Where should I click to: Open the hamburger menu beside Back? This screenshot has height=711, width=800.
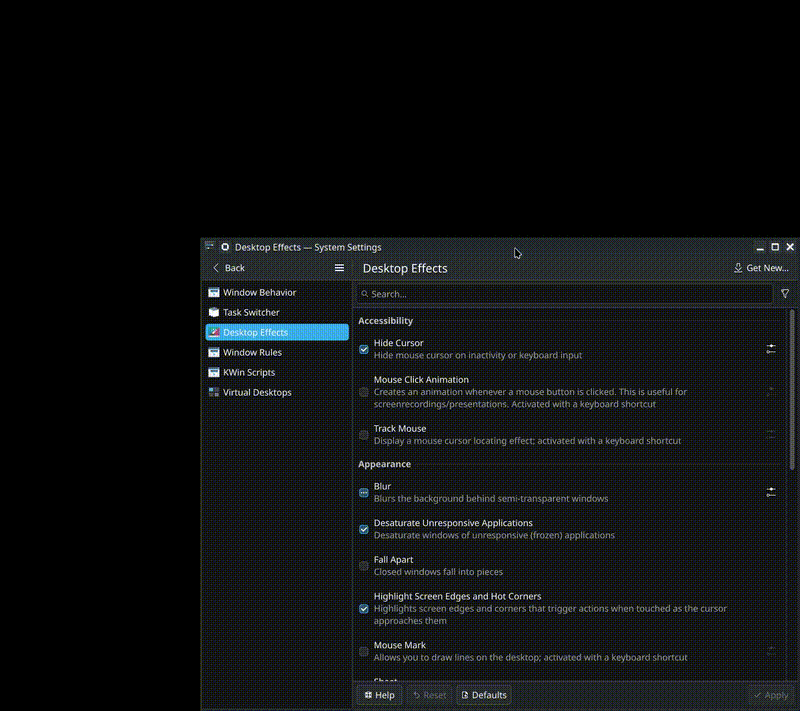point(339,268)
